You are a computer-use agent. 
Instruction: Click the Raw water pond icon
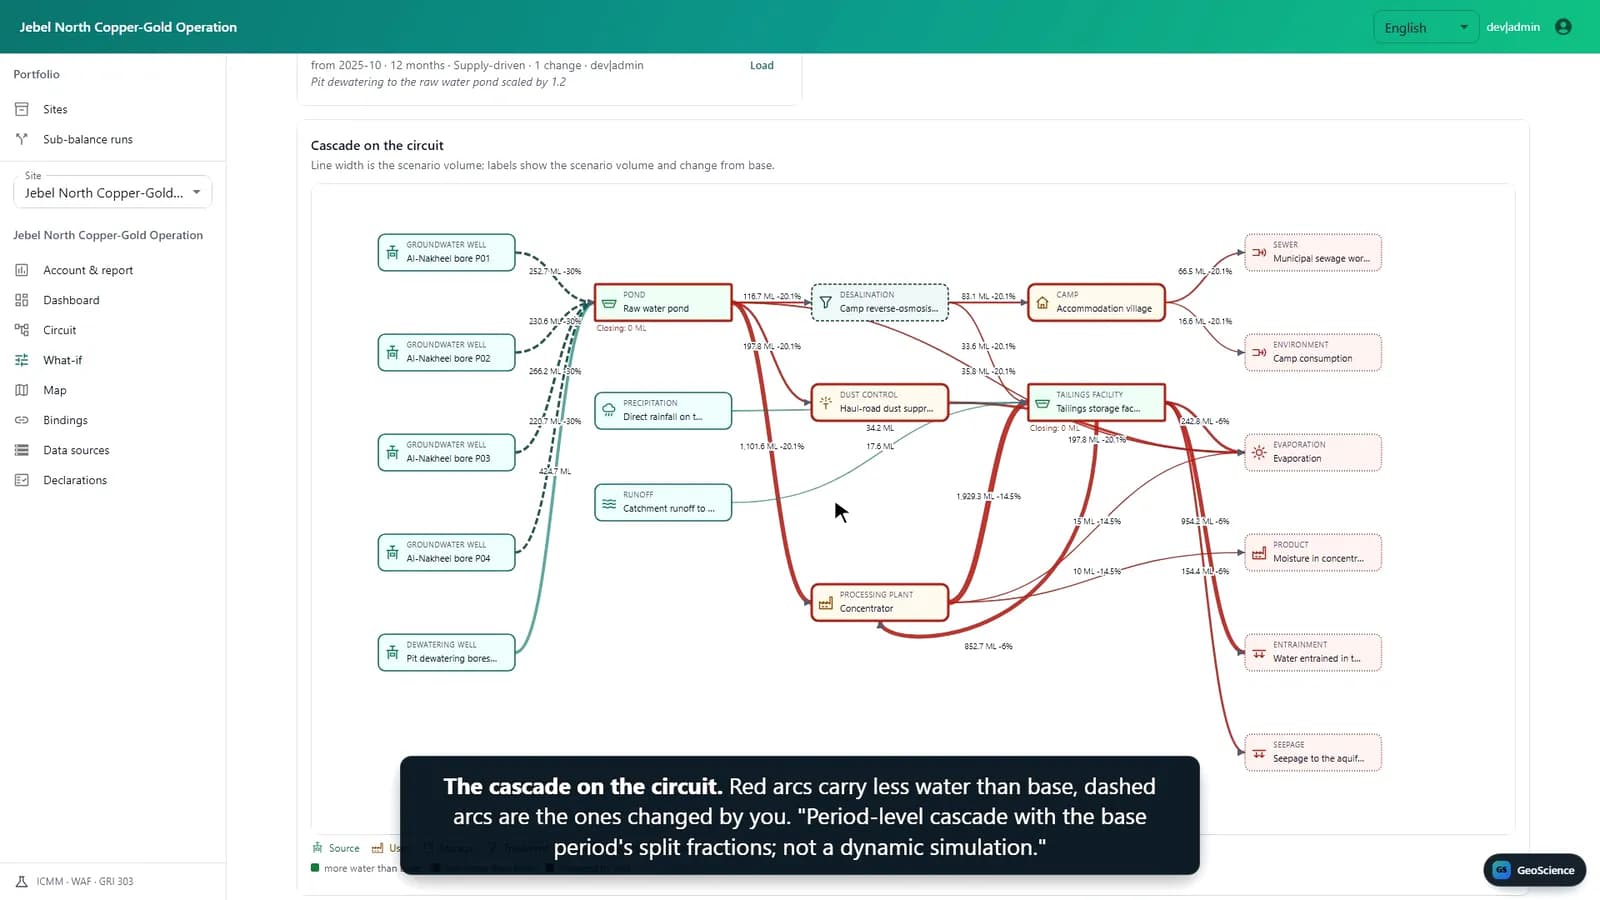click(x=609, y=303)
